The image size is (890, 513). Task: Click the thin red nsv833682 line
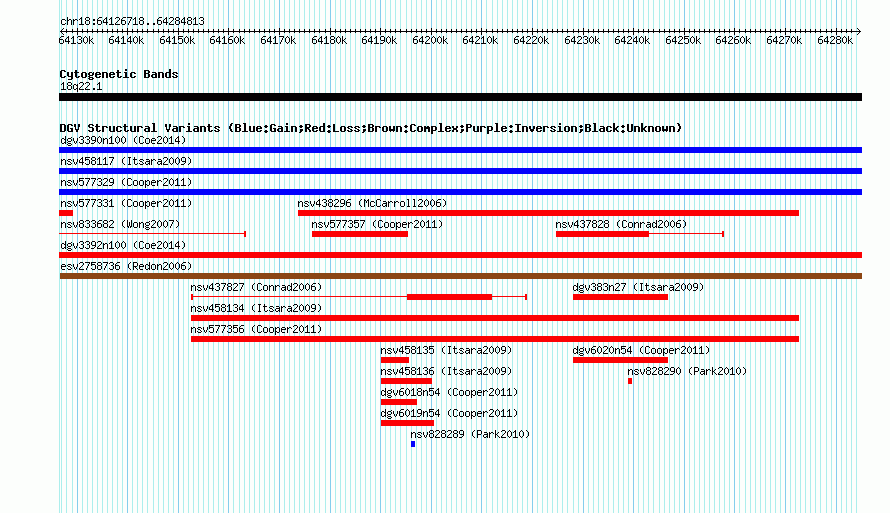[152, 234]
